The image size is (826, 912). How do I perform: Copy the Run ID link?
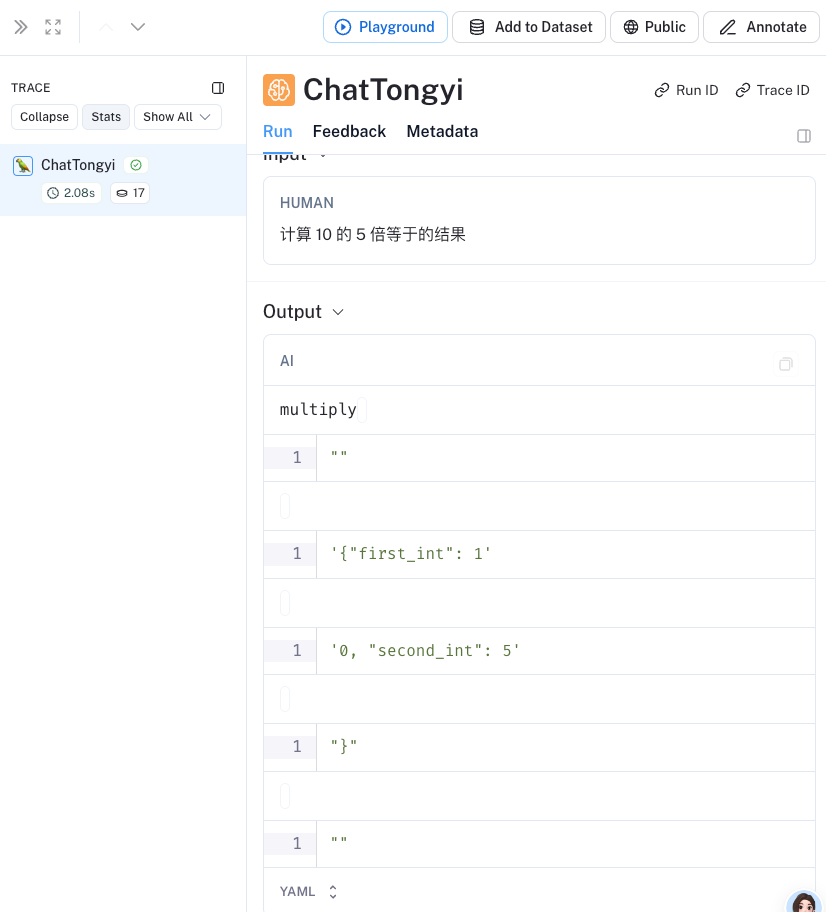click(686, 90)
